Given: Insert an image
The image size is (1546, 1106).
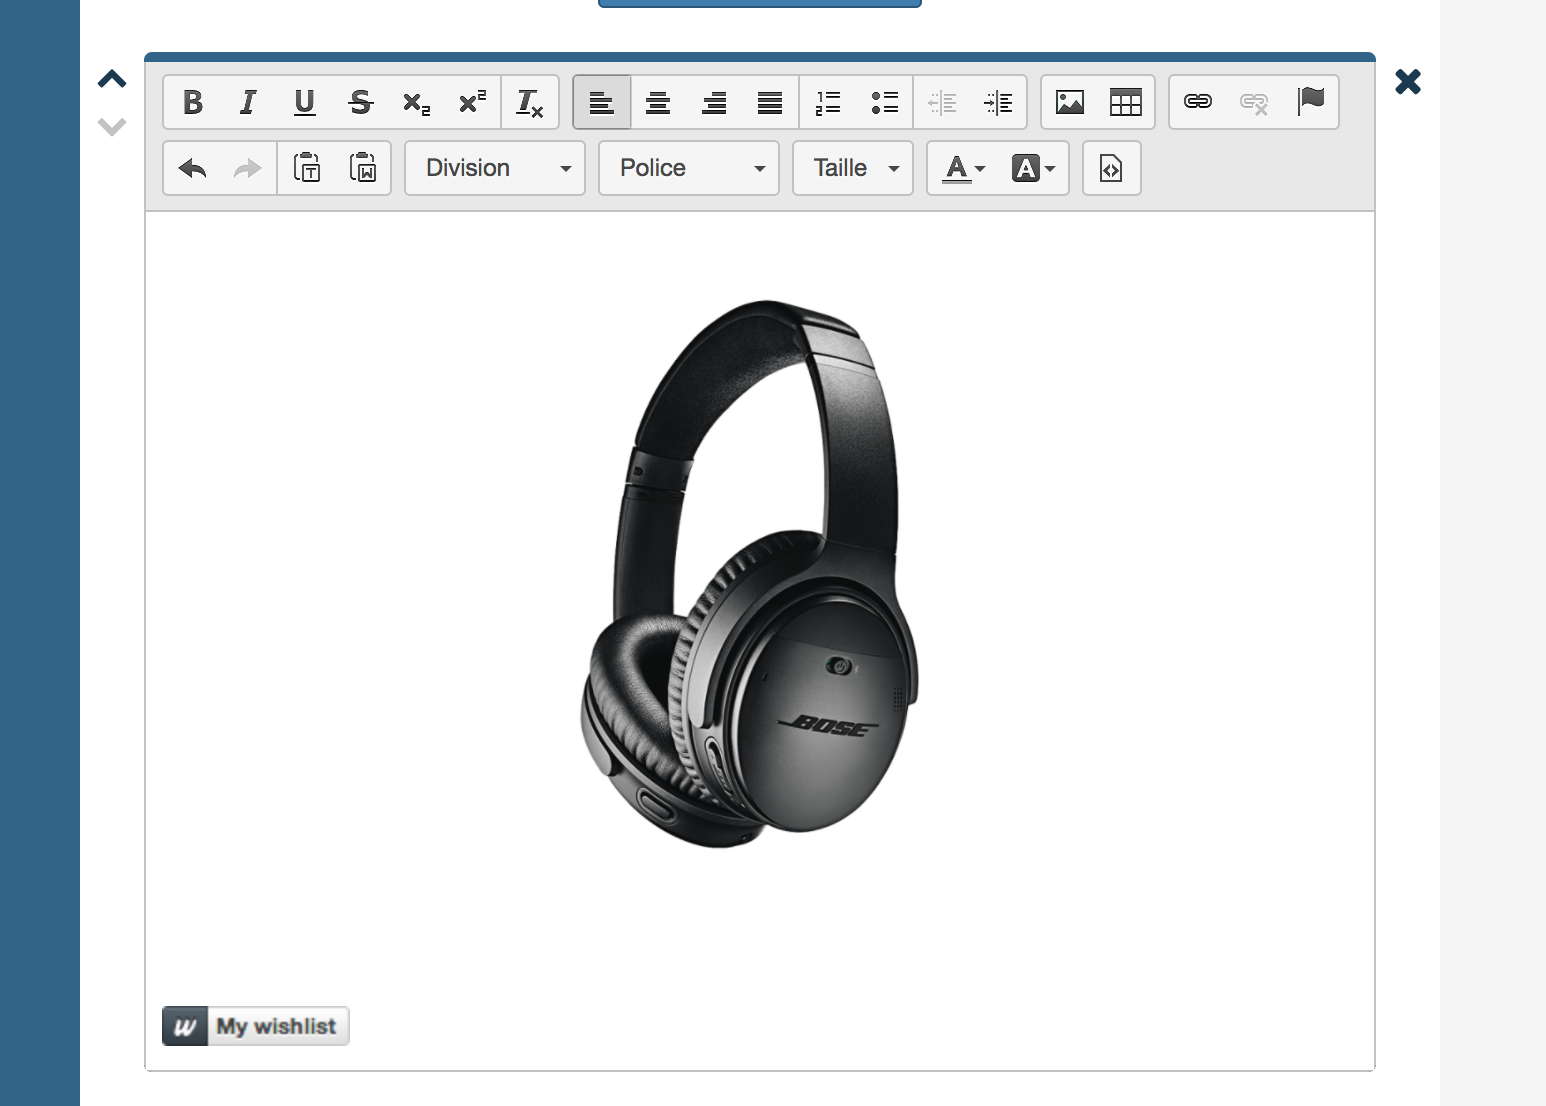Looking at the screenshot, I should coord(1070,102).
